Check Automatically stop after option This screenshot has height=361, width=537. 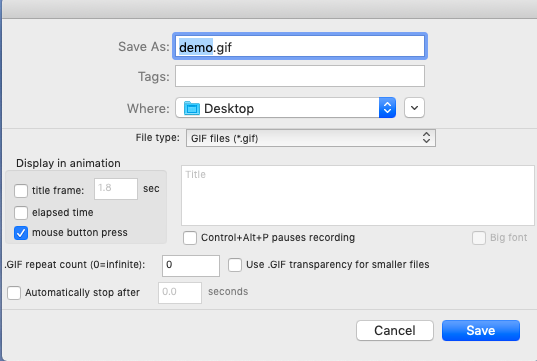click(14, 293)
